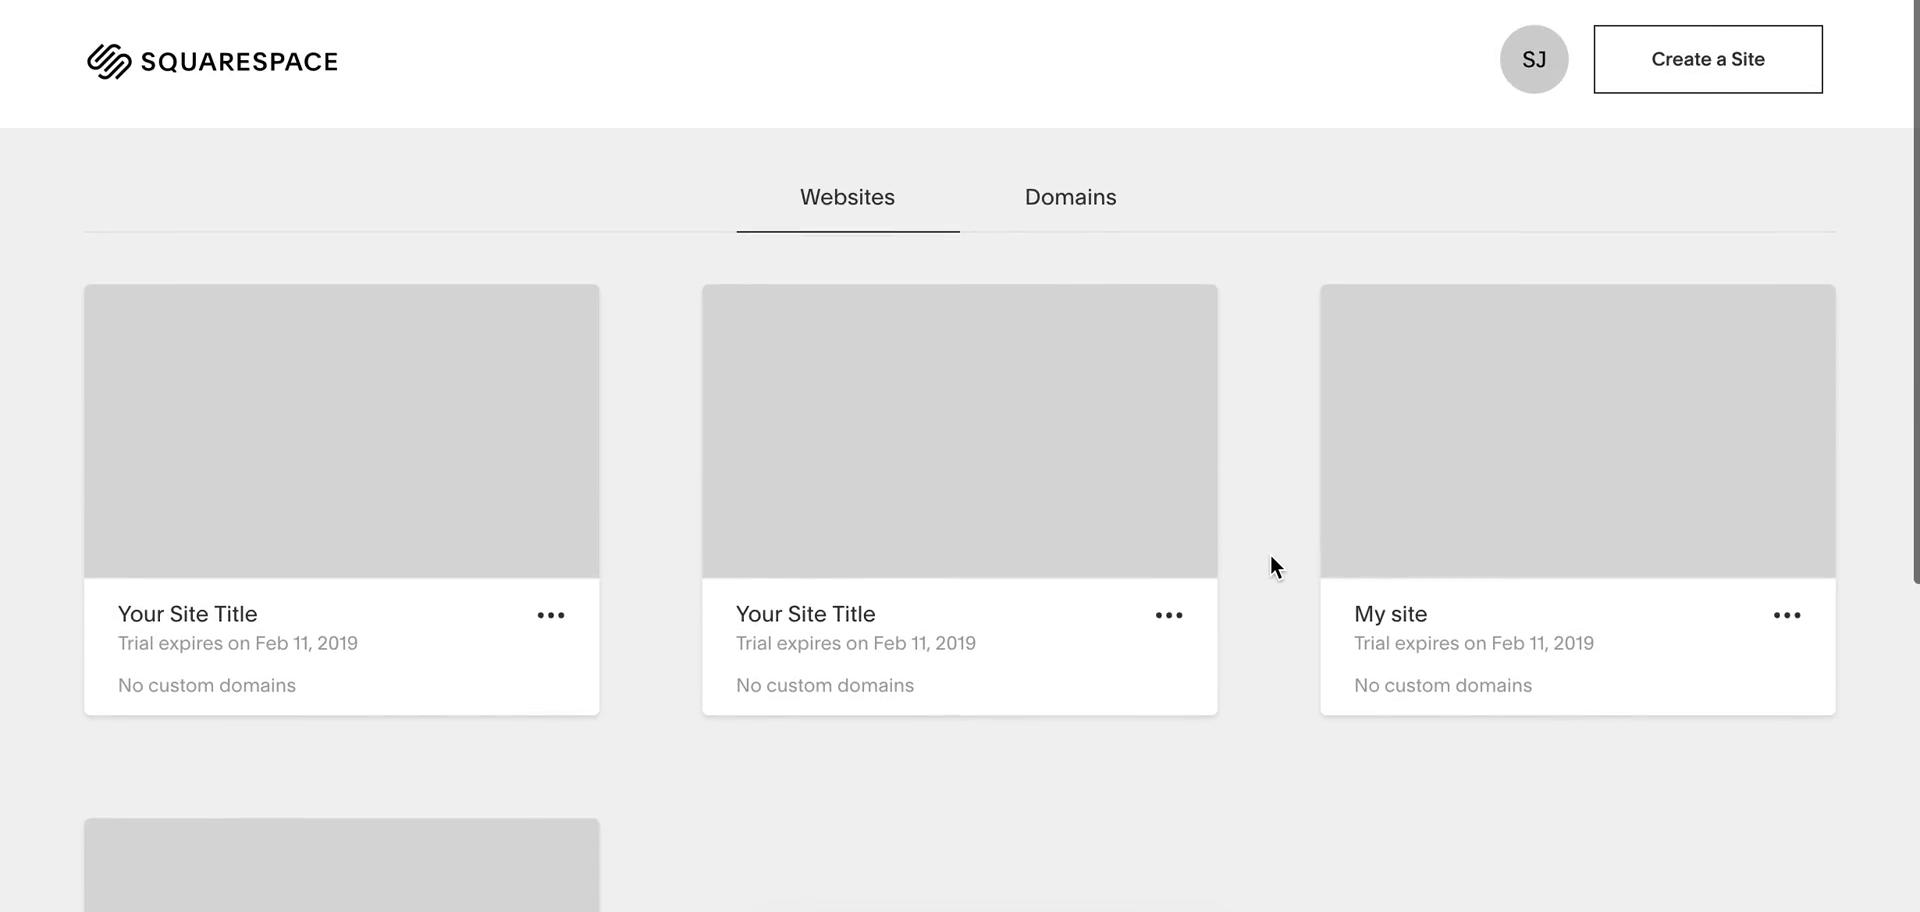This screenshot has height=912, width=1920.
Task: Open the middle Your Site Title thumbnail
Action: (x=960, y=431)
